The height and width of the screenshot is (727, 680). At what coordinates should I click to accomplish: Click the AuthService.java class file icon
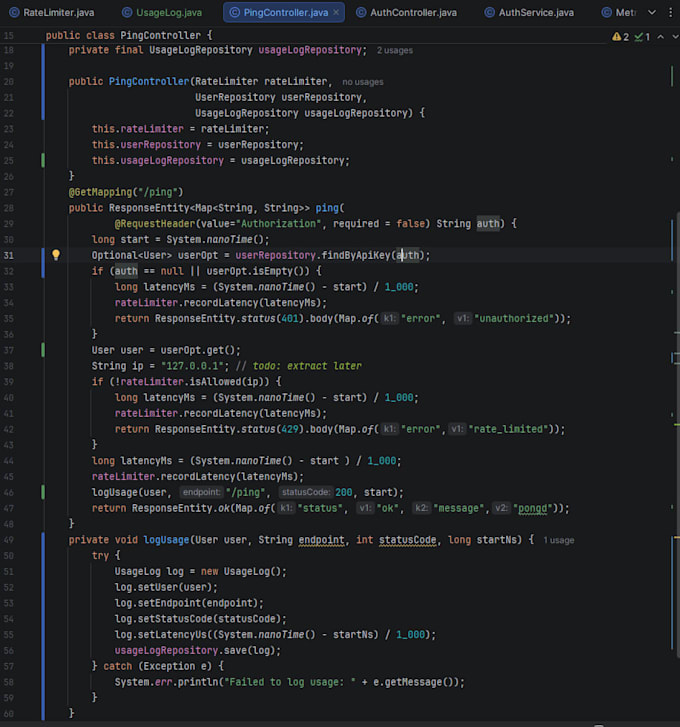pos(489,13)
